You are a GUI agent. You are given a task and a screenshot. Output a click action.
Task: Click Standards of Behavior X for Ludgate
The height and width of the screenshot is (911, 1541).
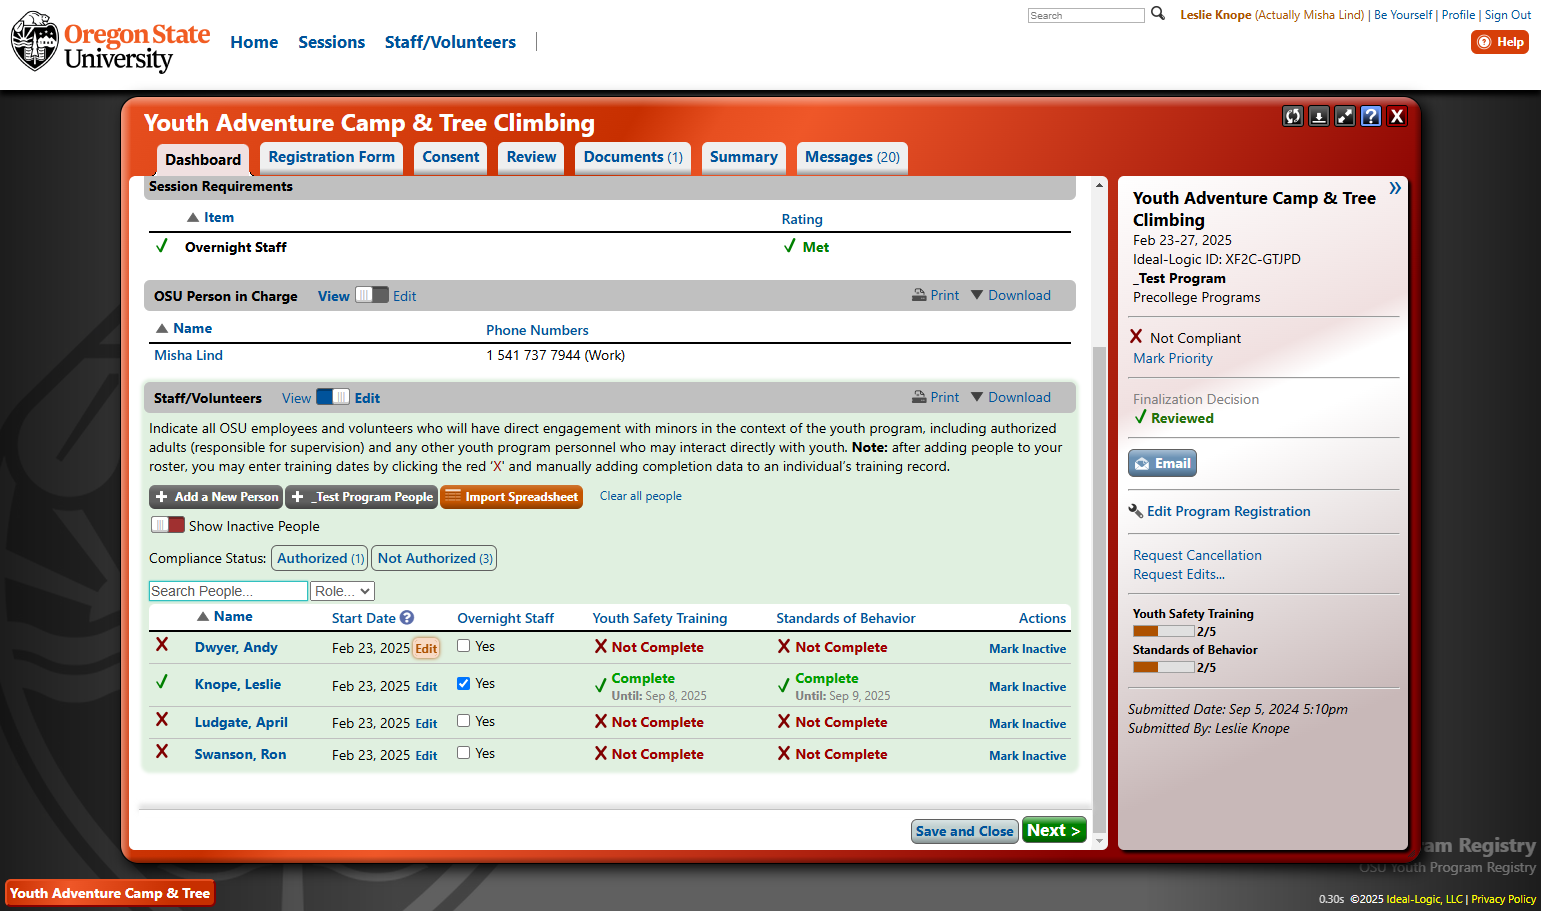click(784, 722)
